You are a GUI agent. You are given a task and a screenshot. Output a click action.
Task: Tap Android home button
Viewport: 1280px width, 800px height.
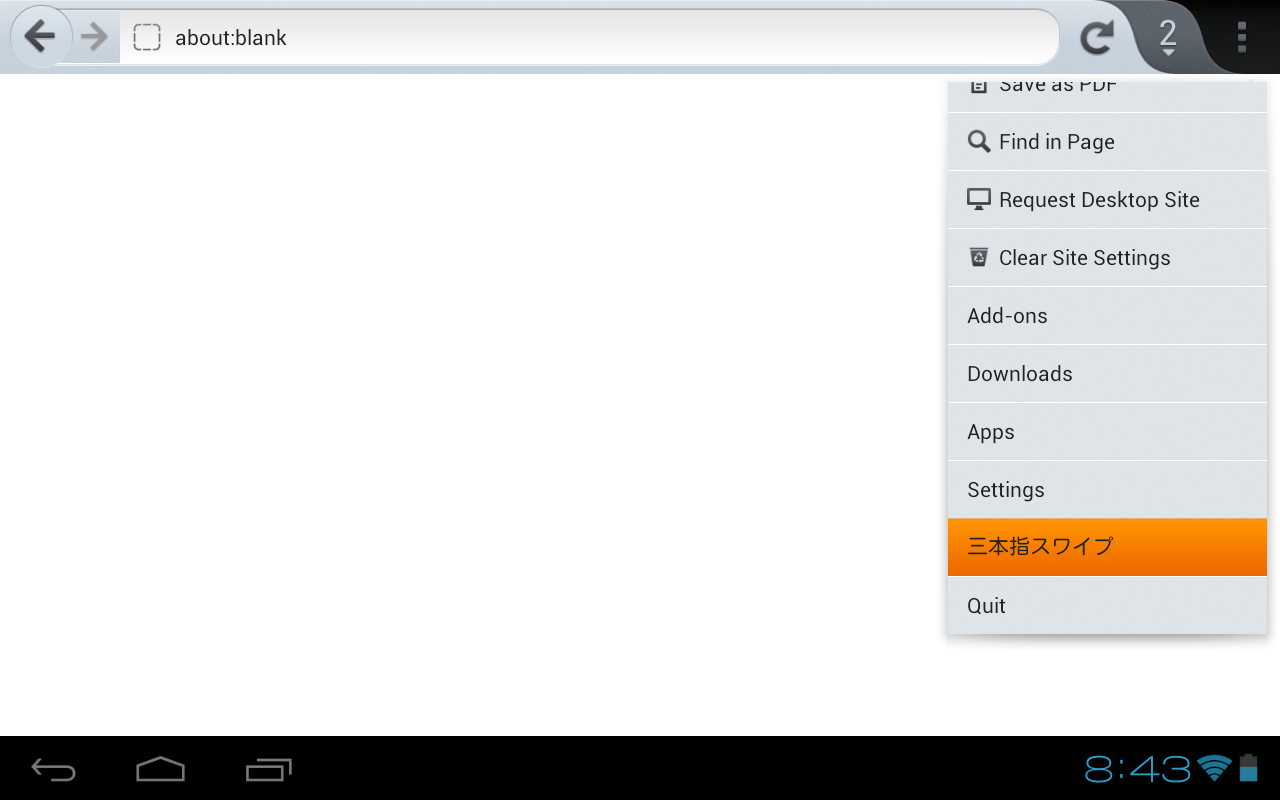161,769
